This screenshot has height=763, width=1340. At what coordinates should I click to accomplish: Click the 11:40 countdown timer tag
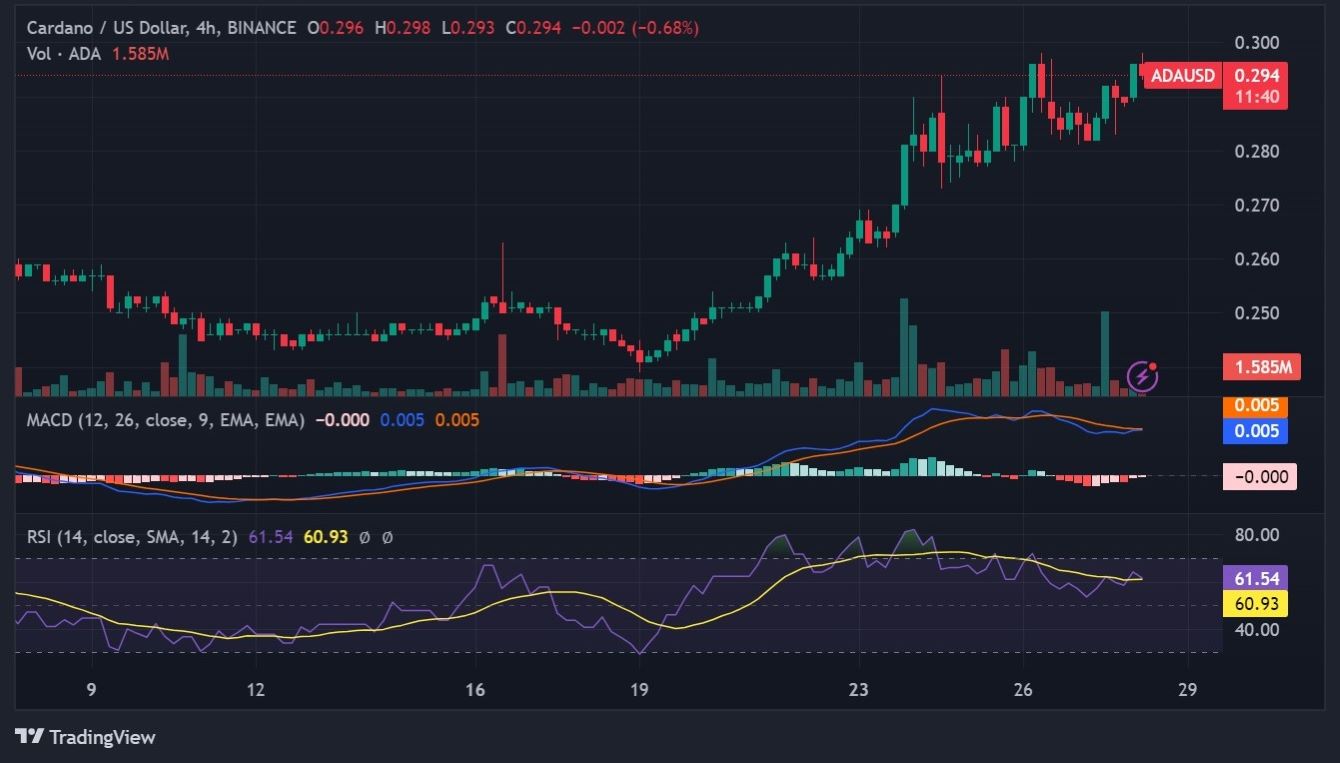pos(1254,97)
